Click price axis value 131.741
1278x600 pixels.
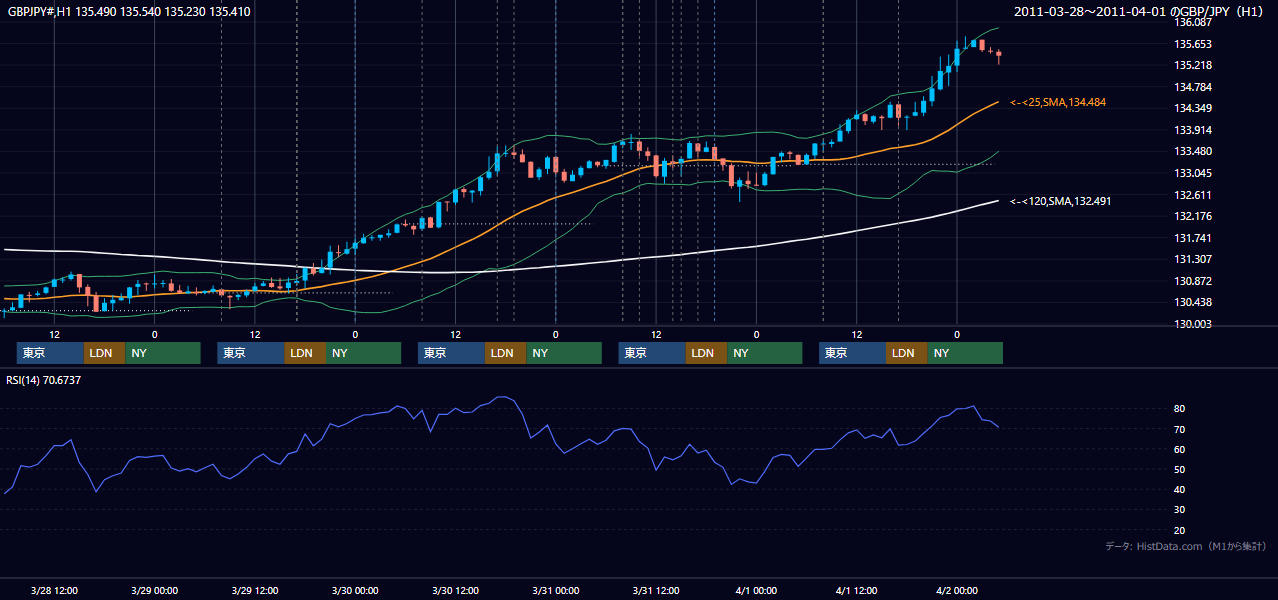coord(1193,238)
